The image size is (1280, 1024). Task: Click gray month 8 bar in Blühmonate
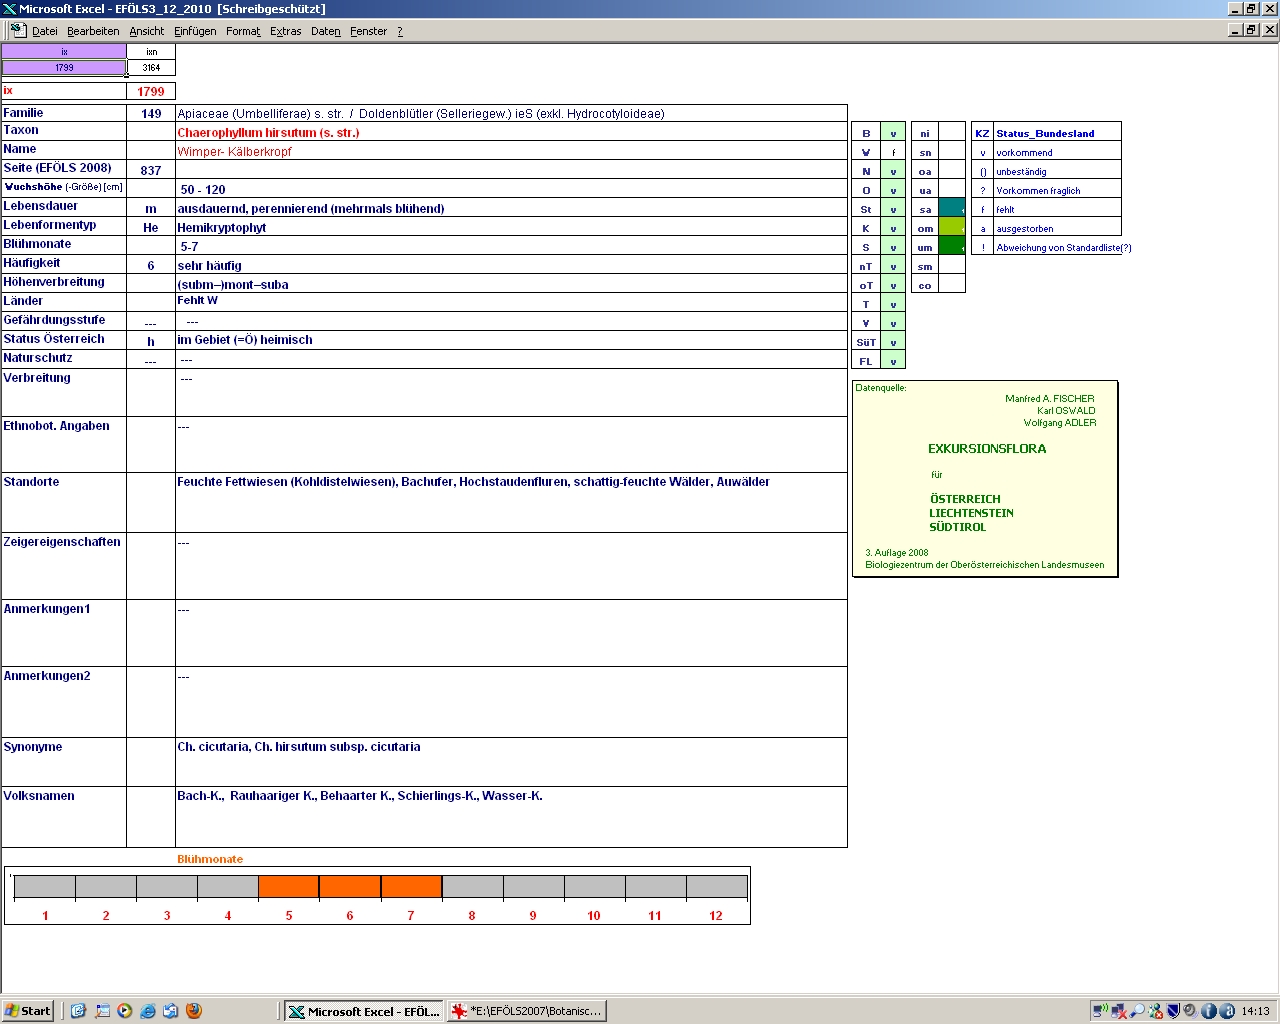coord(472,886)
